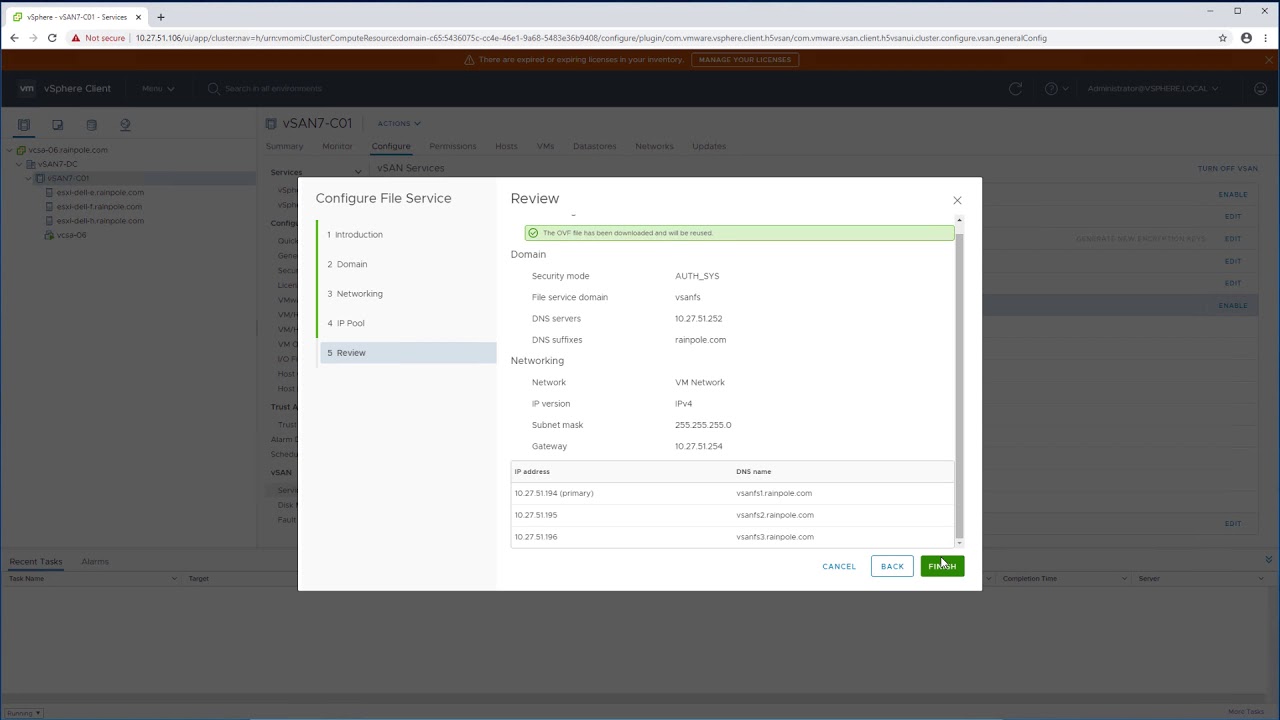Open the Recent Tasks panel tab
The height and width of the screenshot is (720, 1280).
tap(36, 561)
